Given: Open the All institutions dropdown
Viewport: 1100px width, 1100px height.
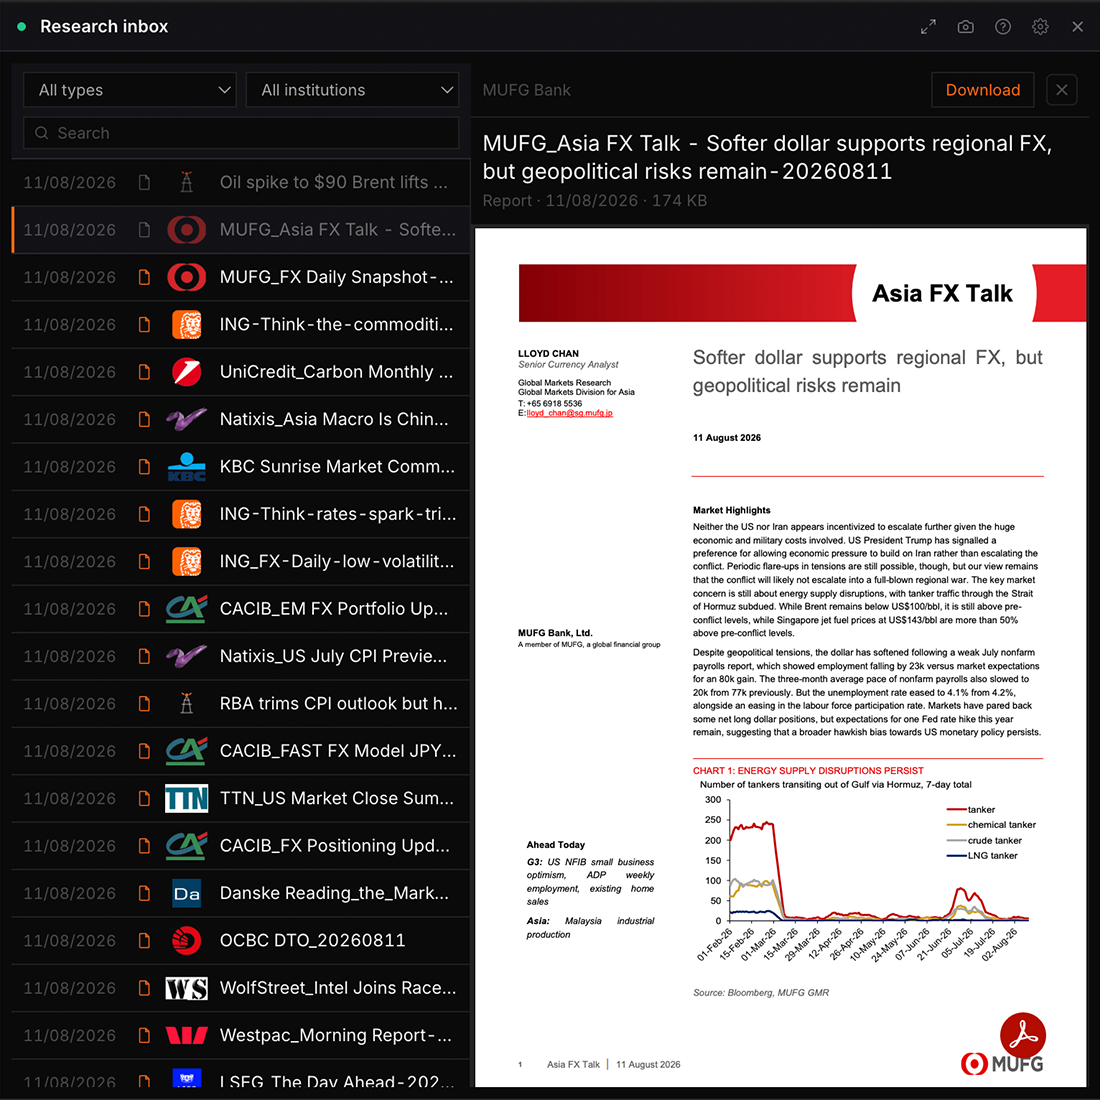Looking at the screenshot, I should pyautogui.click(x=352, y=90).
